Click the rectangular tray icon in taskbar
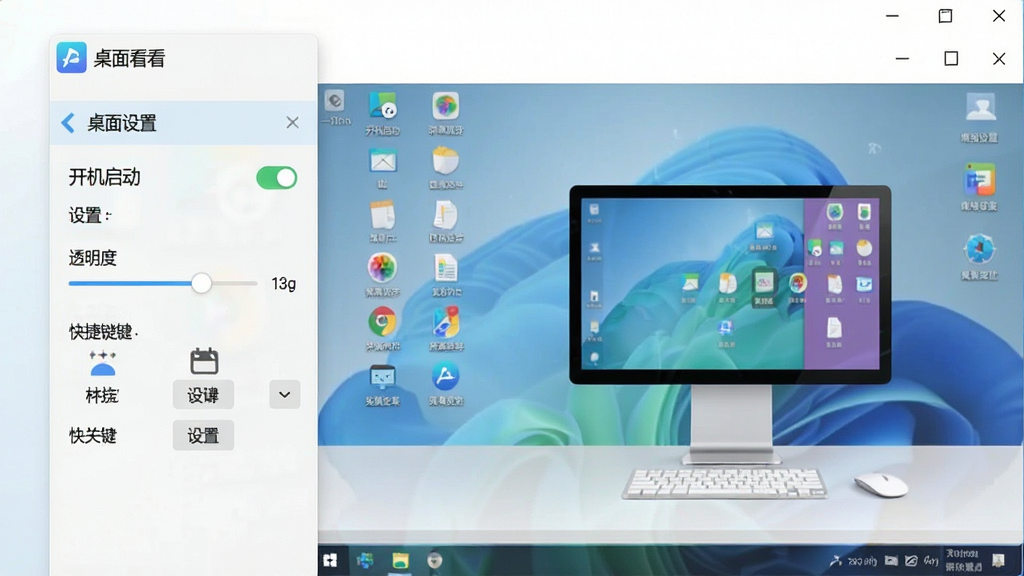Image resolution: width=1024 pixels, height=576 pixels. pyautogui.click(x=891, y=561)
